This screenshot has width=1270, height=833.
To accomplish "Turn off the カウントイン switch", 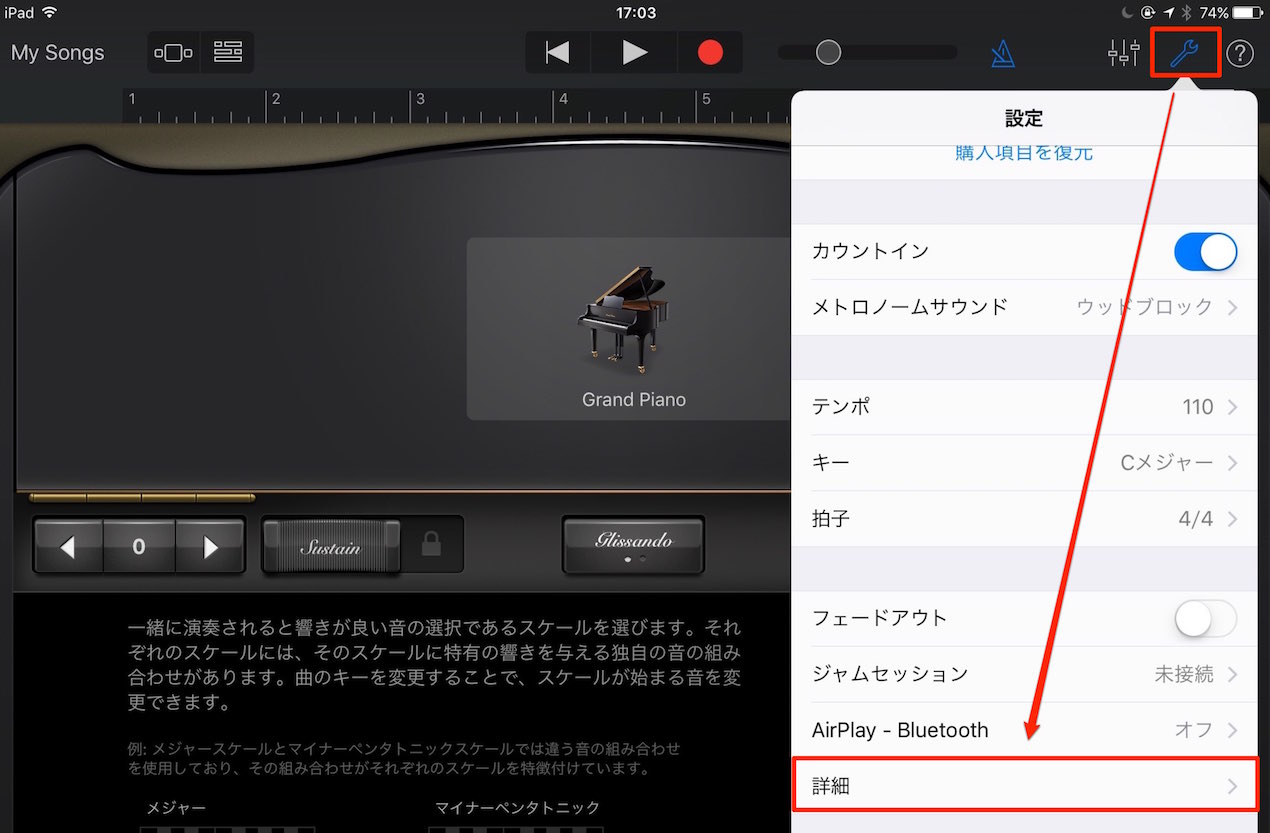I will 1205,251.
